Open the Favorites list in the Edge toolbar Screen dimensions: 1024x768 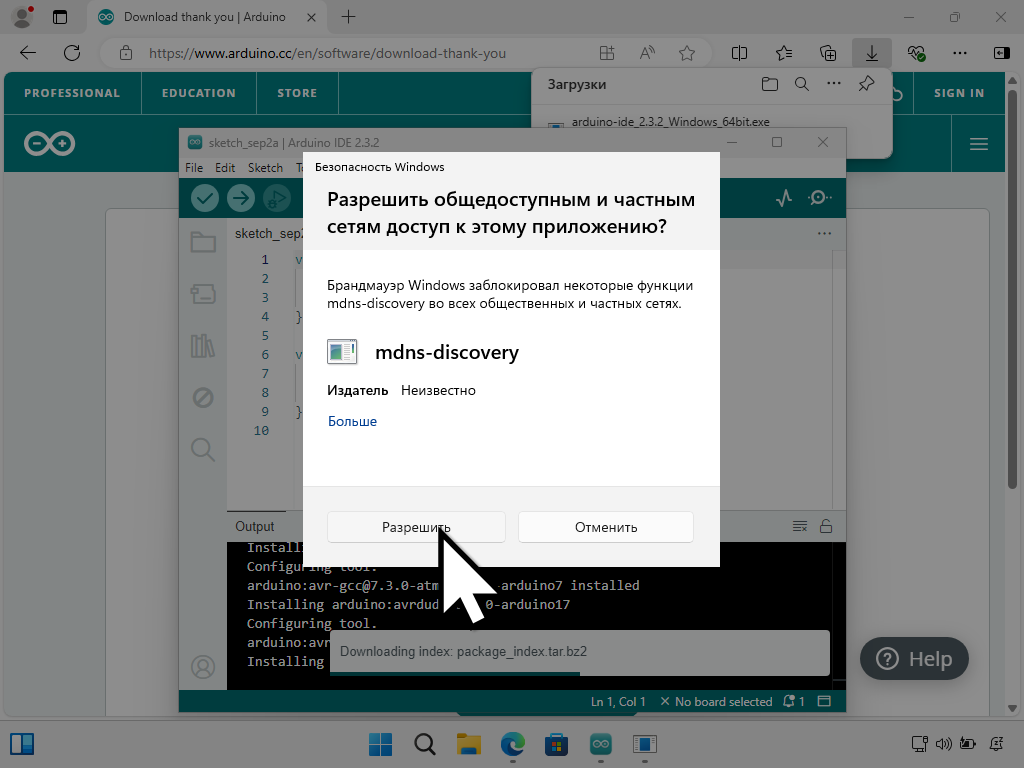pos(784,53)
